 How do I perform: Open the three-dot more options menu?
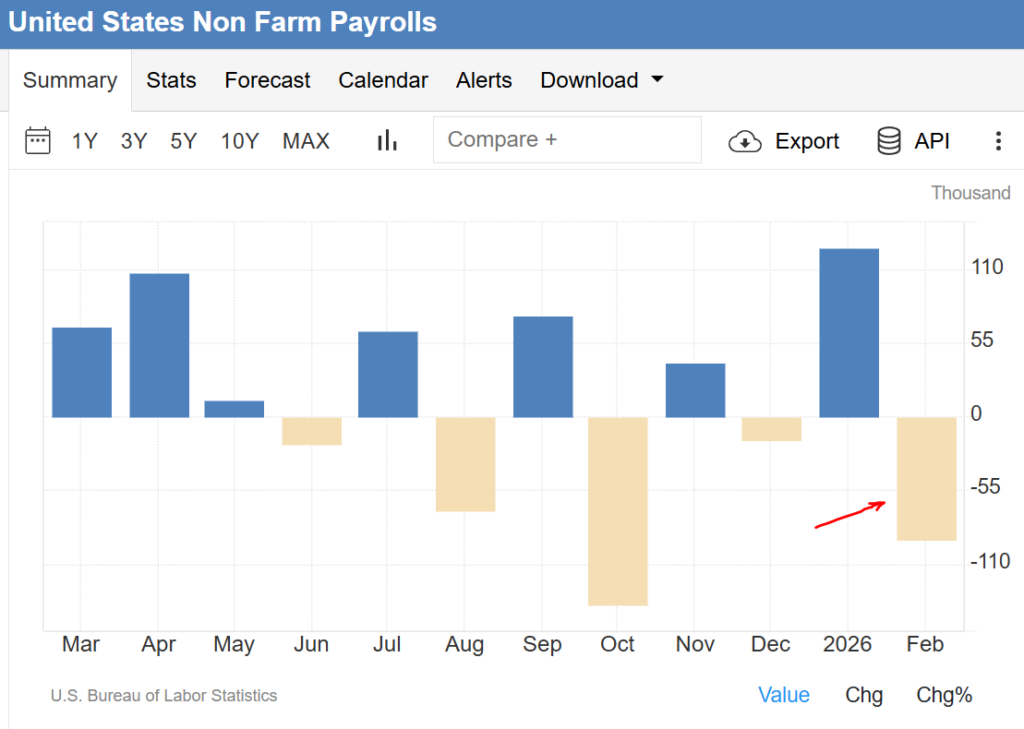(997, 141)
